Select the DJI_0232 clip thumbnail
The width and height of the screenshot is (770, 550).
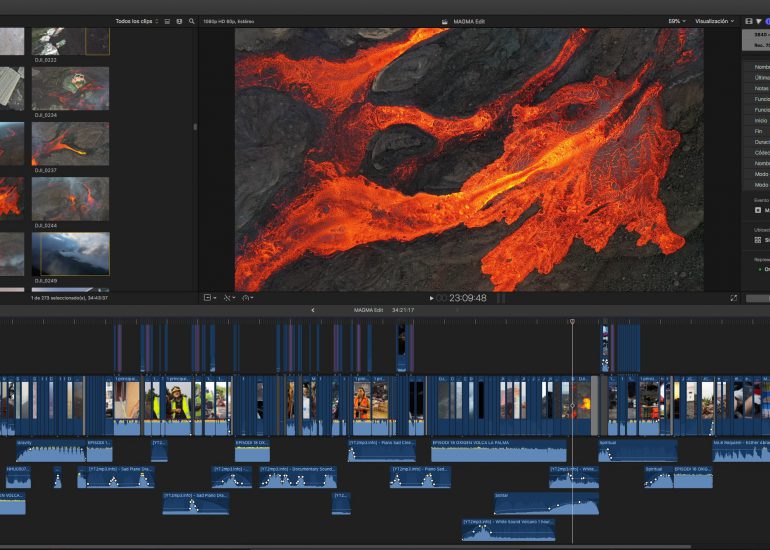(x=71, y=41)
